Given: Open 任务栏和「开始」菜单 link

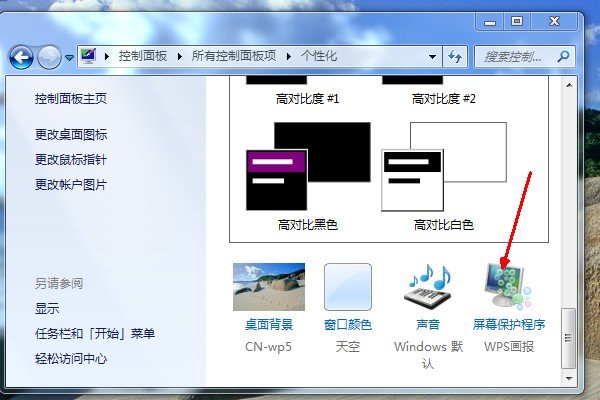Looking at the screenshot, I should click(95, 333).
